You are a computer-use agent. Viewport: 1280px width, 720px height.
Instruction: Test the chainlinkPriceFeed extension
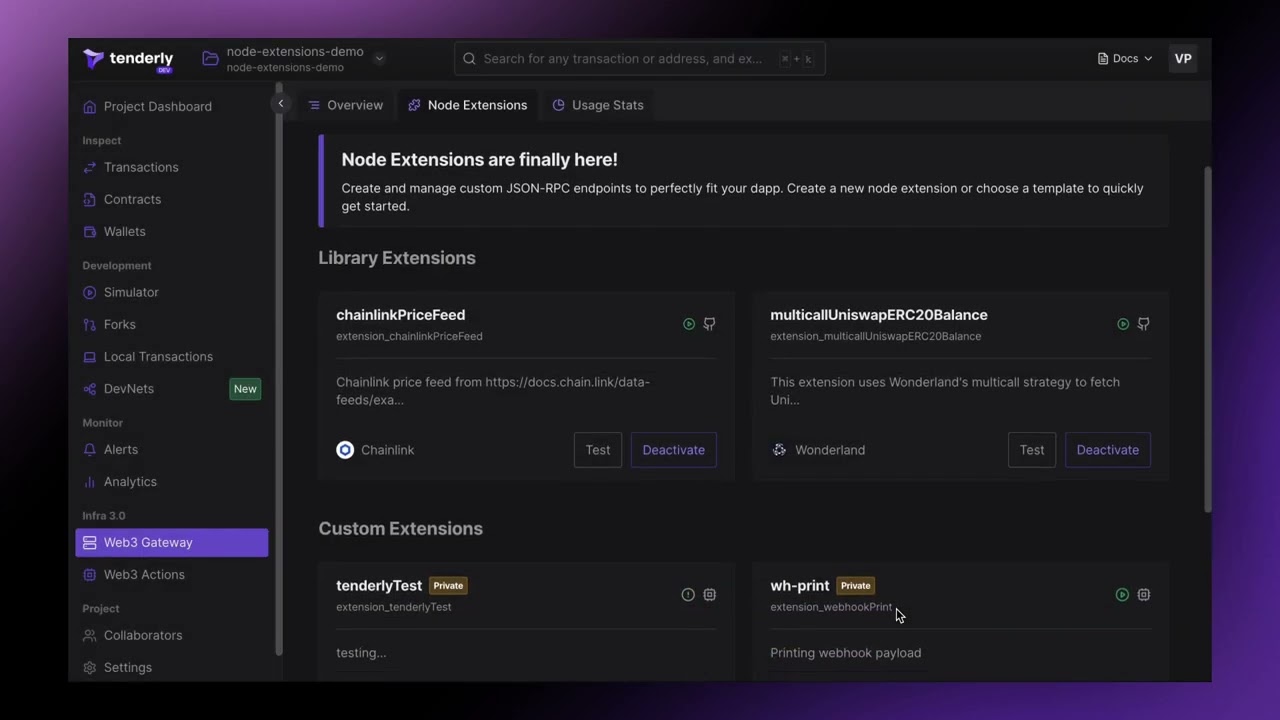598,450
